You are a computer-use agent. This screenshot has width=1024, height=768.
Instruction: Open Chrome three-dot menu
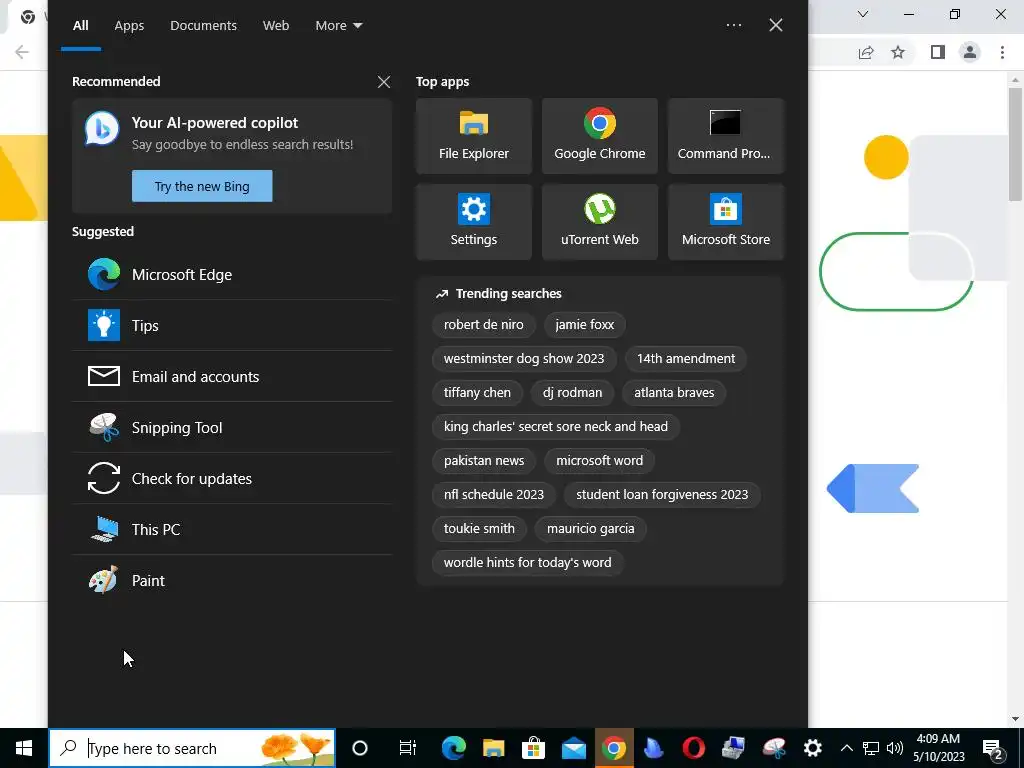tap(1002, 52)
